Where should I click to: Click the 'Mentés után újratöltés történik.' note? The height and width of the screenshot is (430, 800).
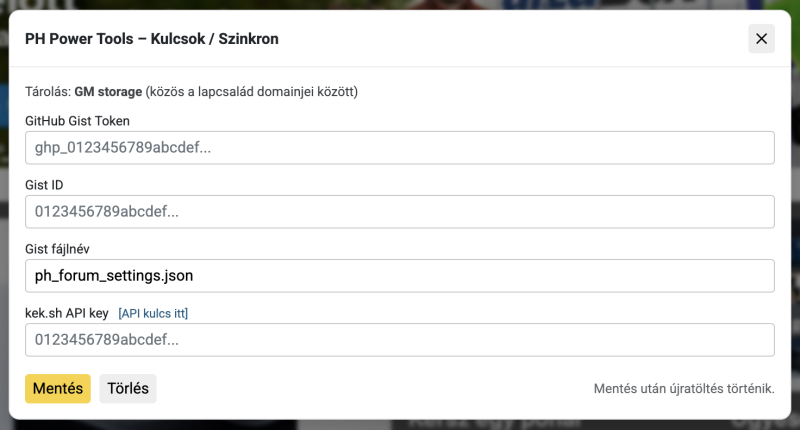pos(684,388)
